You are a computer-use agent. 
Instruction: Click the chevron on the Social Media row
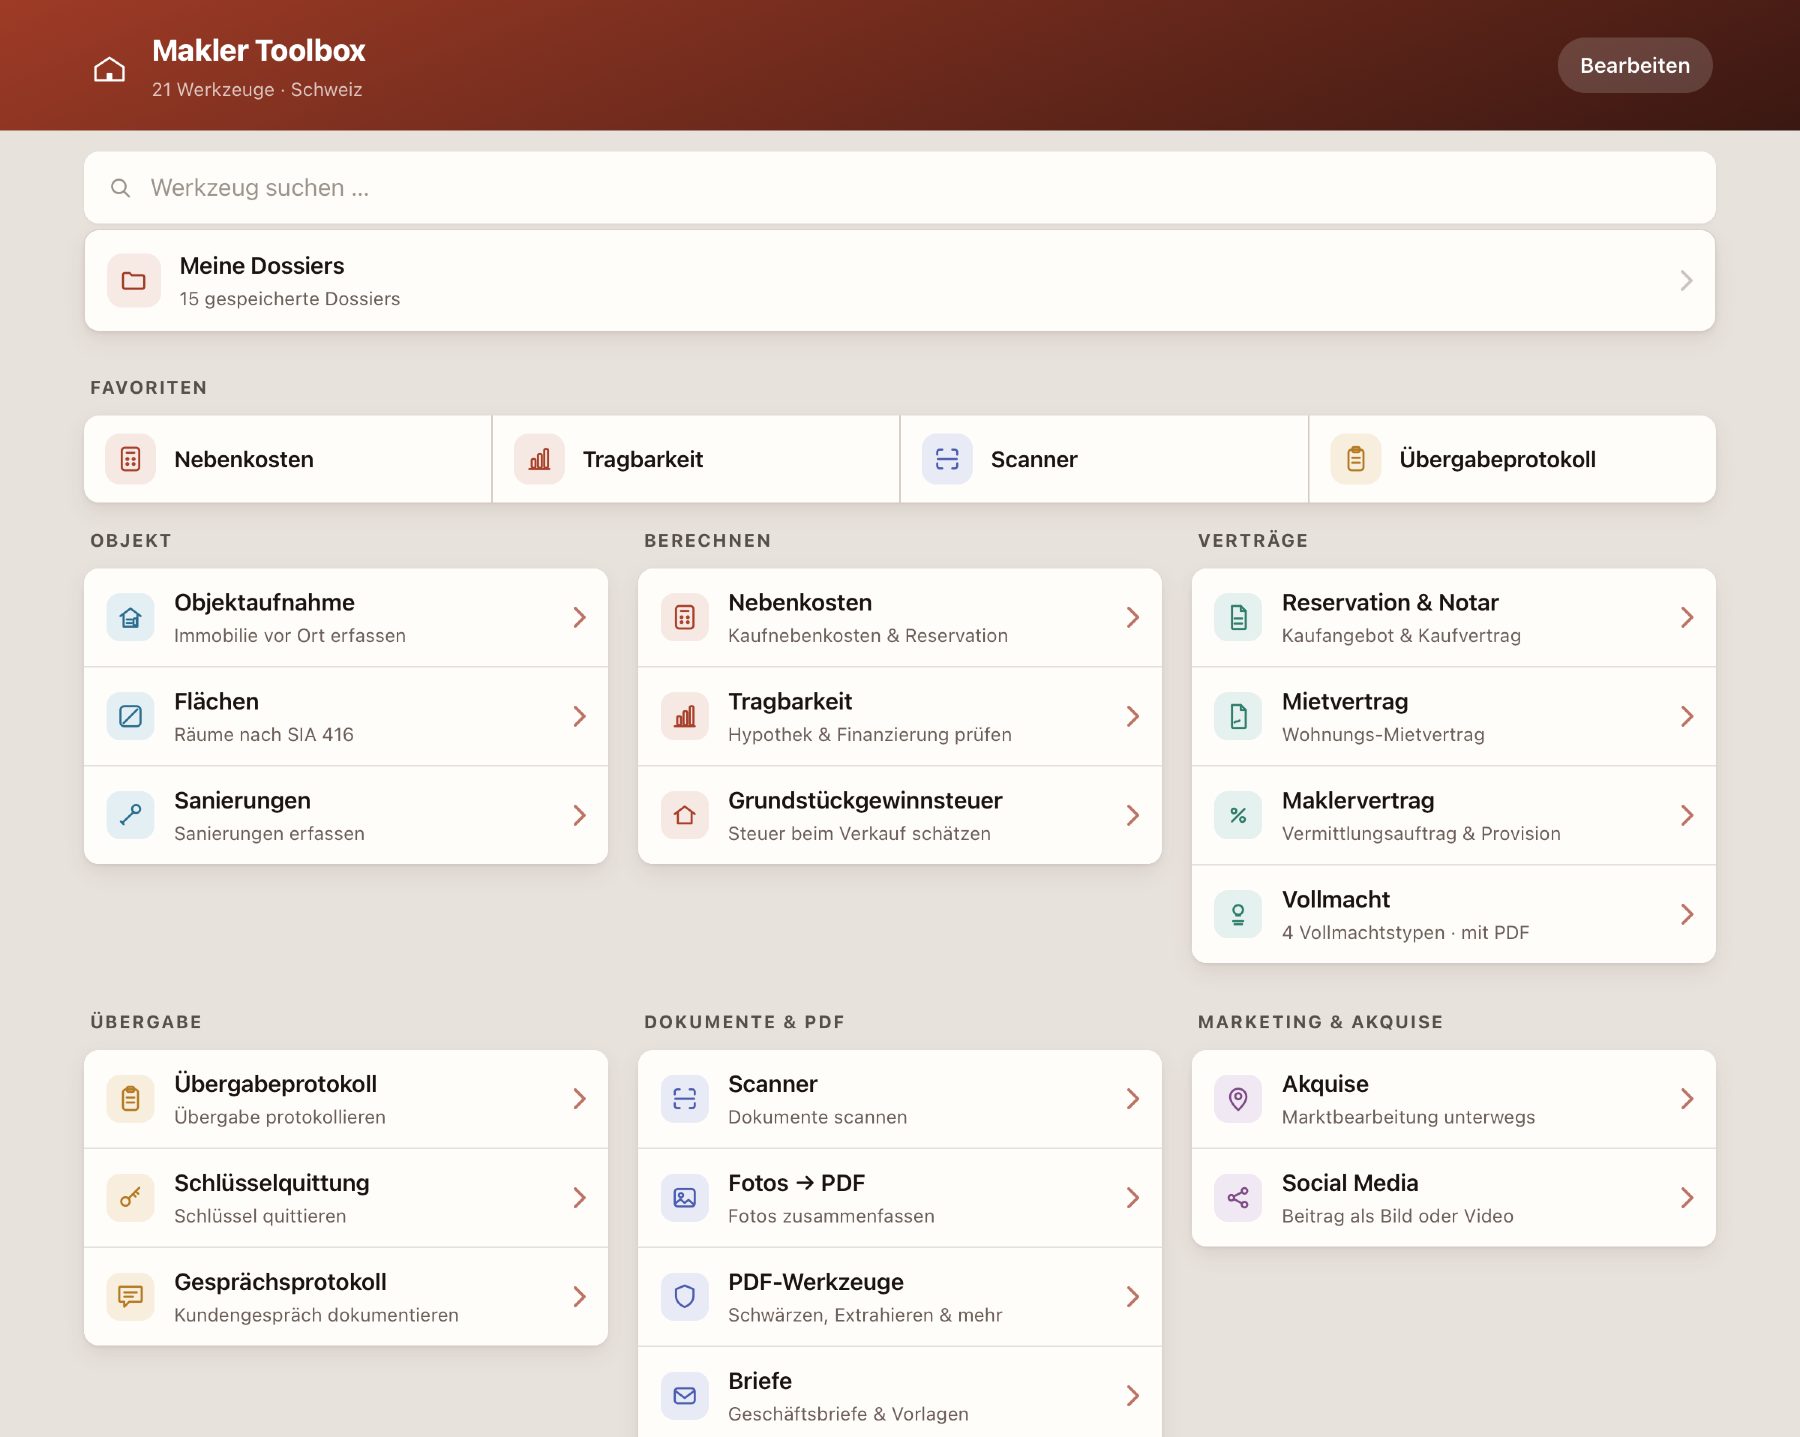tap(1687, 1198)
